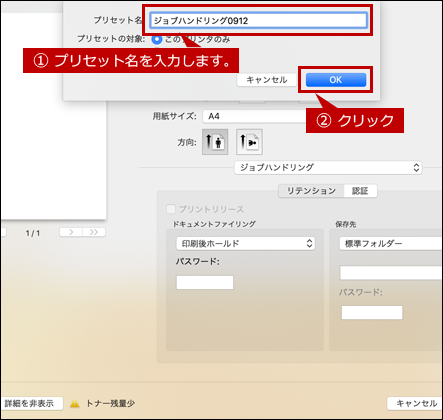Jump to last preview page double arrow
The width and height of the screenshot is (443, 420).
pos(94,232)
